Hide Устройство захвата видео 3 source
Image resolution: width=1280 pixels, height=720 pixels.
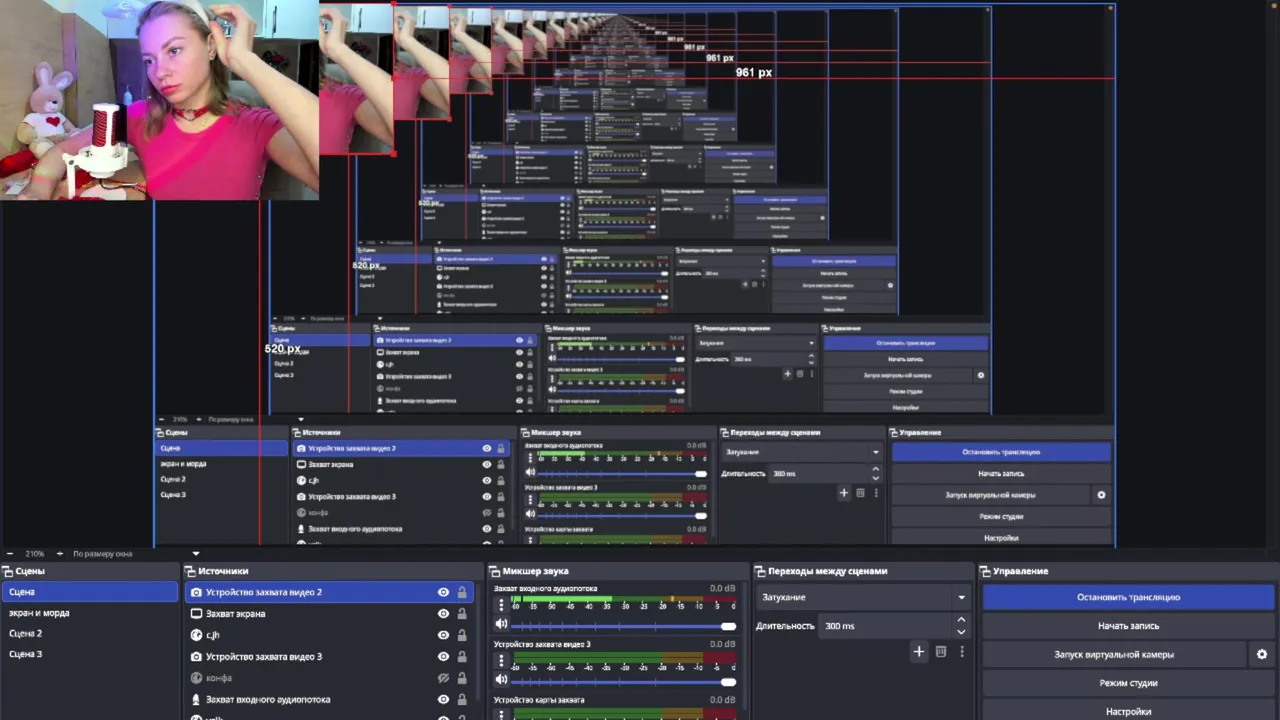click(x=443, y=657)
